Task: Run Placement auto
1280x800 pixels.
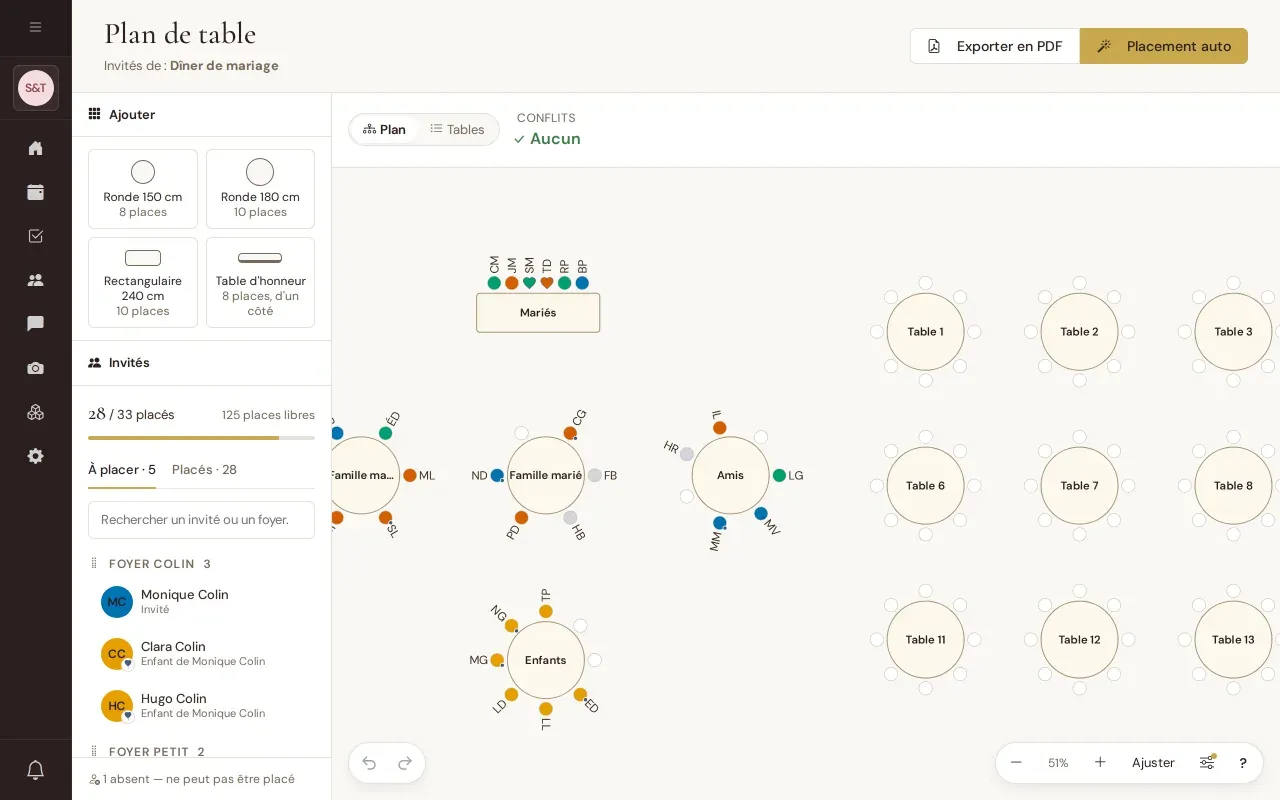Action: pyautogui.click(x=1164, y=46)
